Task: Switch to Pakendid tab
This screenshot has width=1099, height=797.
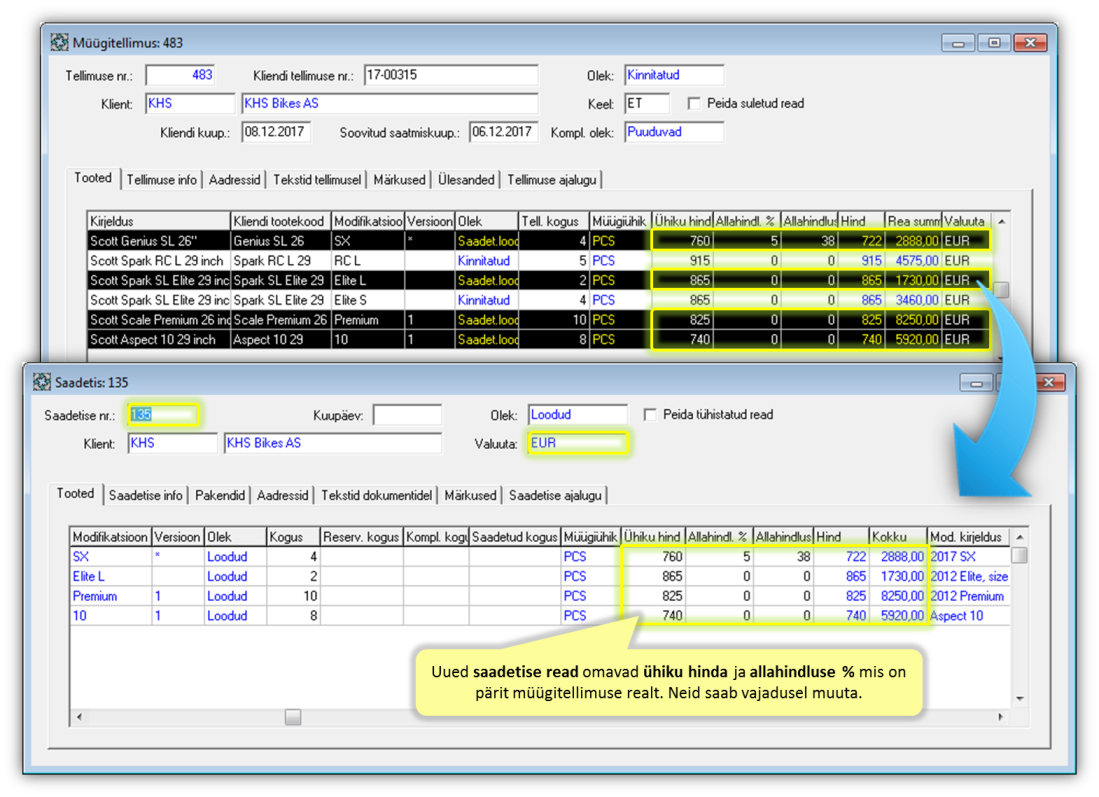Action: 219,496
